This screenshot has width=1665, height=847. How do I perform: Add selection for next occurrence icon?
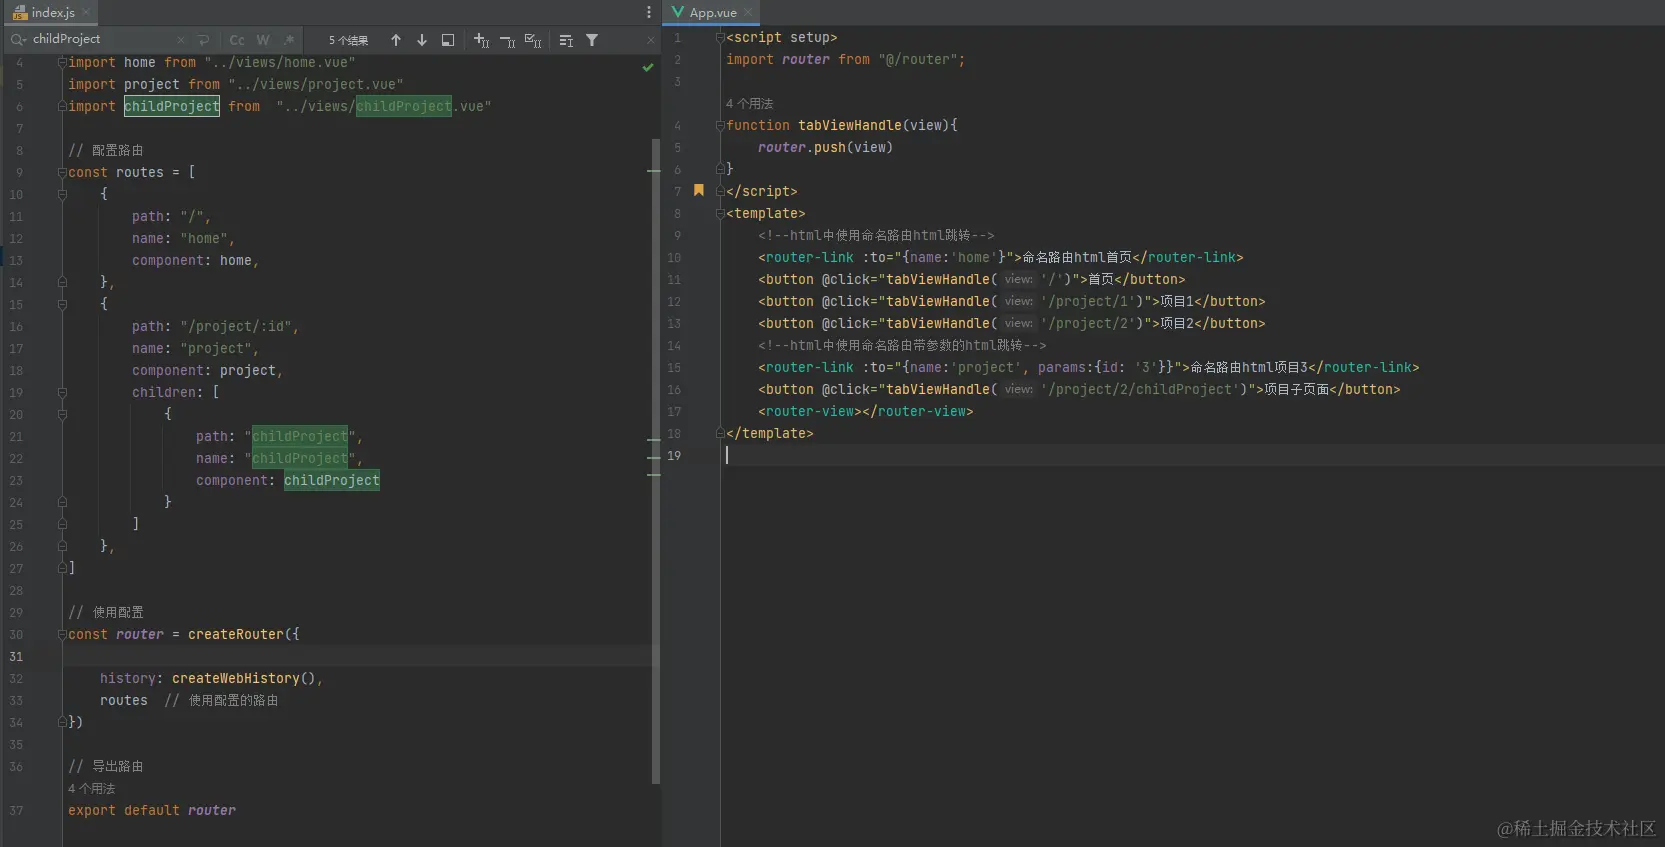[481, 40]
